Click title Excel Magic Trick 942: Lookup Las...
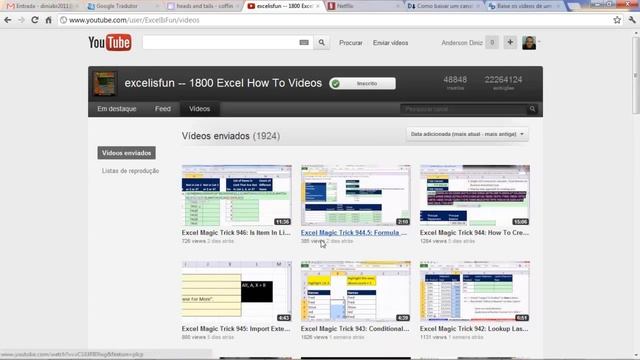The width and height of the screenshot is (640, 360). [x=474, y=329]
